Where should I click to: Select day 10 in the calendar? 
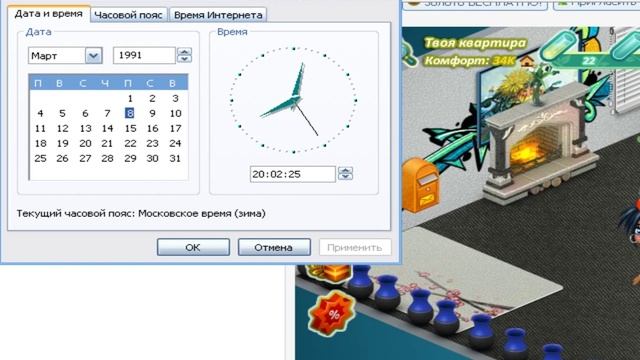[176, 113]
